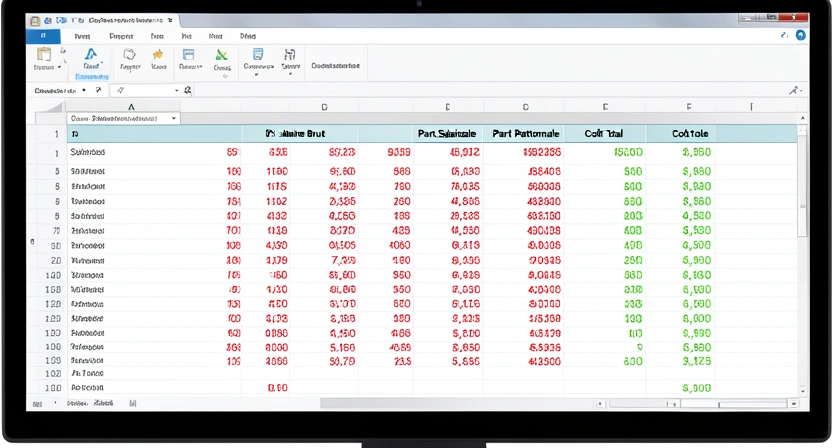Click the person search icon after the formula field
The width and height of the screenshot is (832, 448).
click(x=188, y=90)
